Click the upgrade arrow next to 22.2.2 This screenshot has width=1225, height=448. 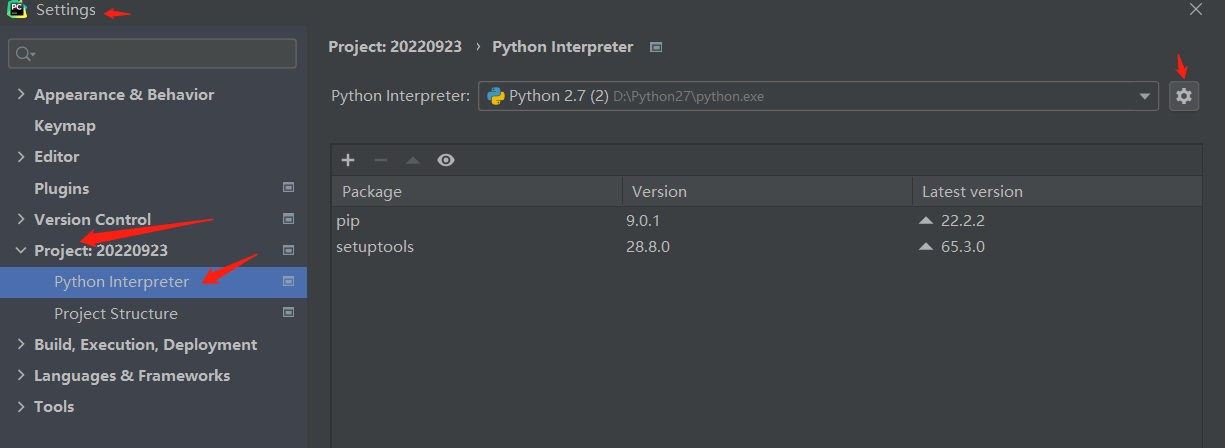click(x=926, y=220)
